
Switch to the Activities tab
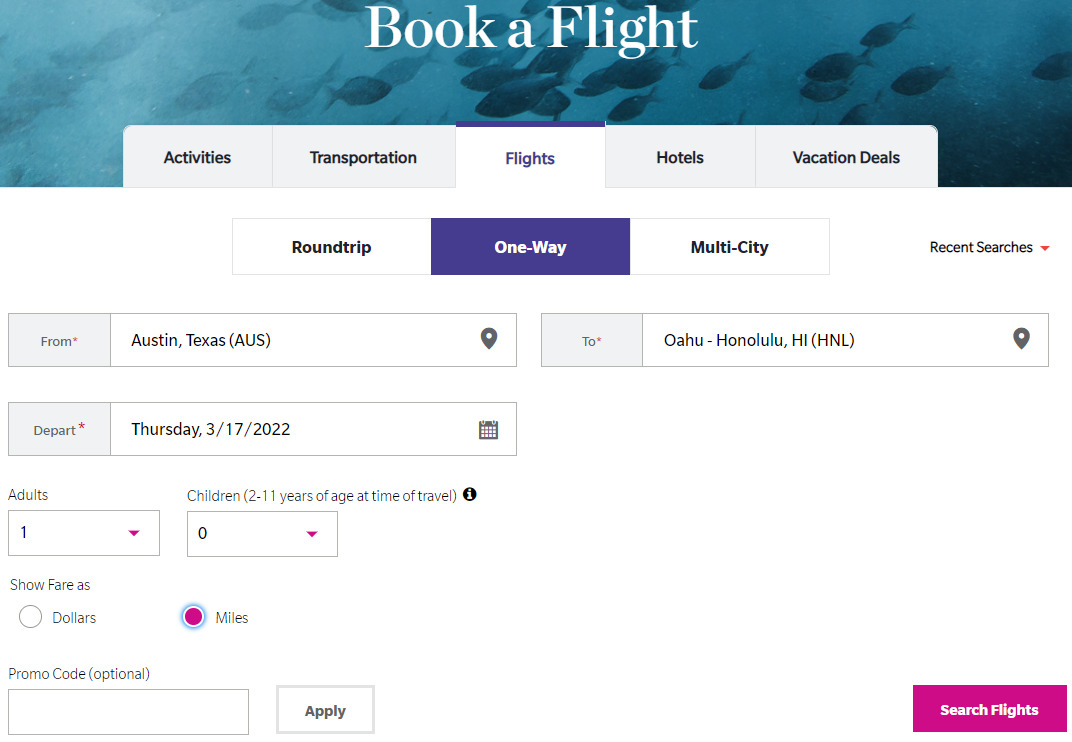point(197,157)
